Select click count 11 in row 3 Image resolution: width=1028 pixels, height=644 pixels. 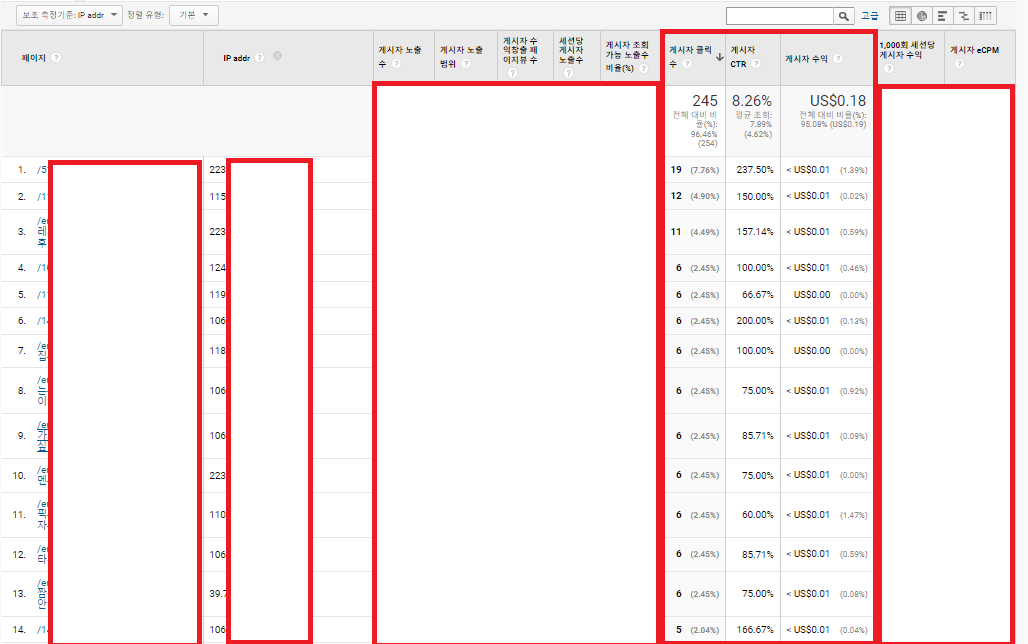tap(676, 231)
